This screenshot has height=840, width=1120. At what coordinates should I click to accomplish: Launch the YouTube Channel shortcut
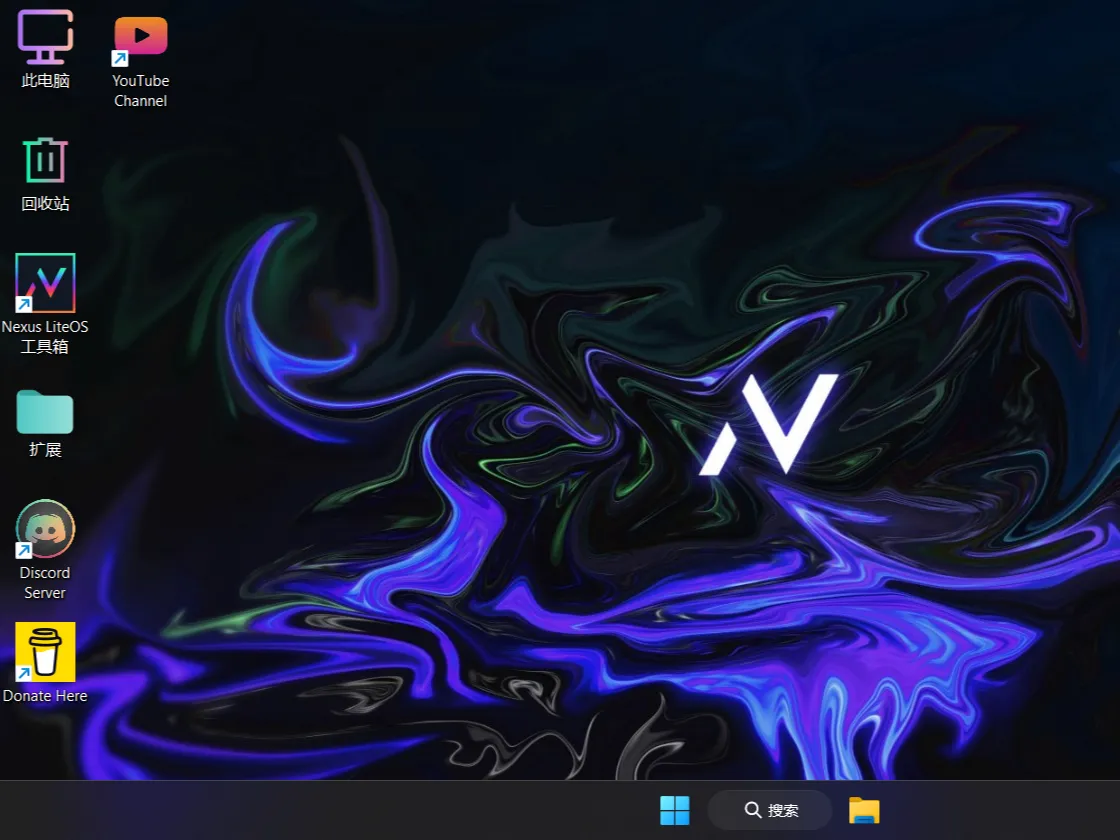click(x=140, y=38)
